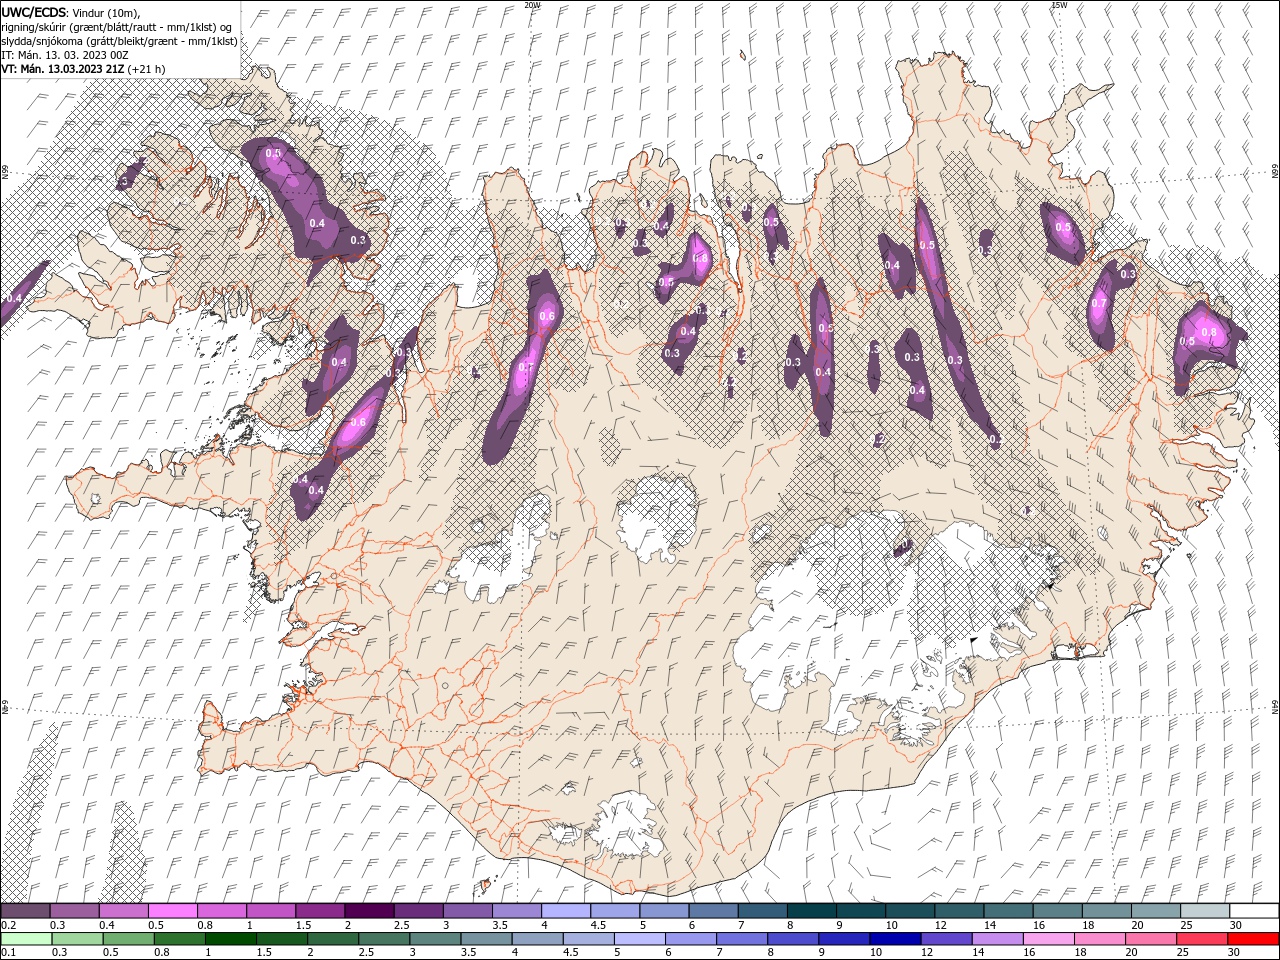
Task: Pick the deep purple 2–2.5 swatch in purple scale
Action: 369,911
